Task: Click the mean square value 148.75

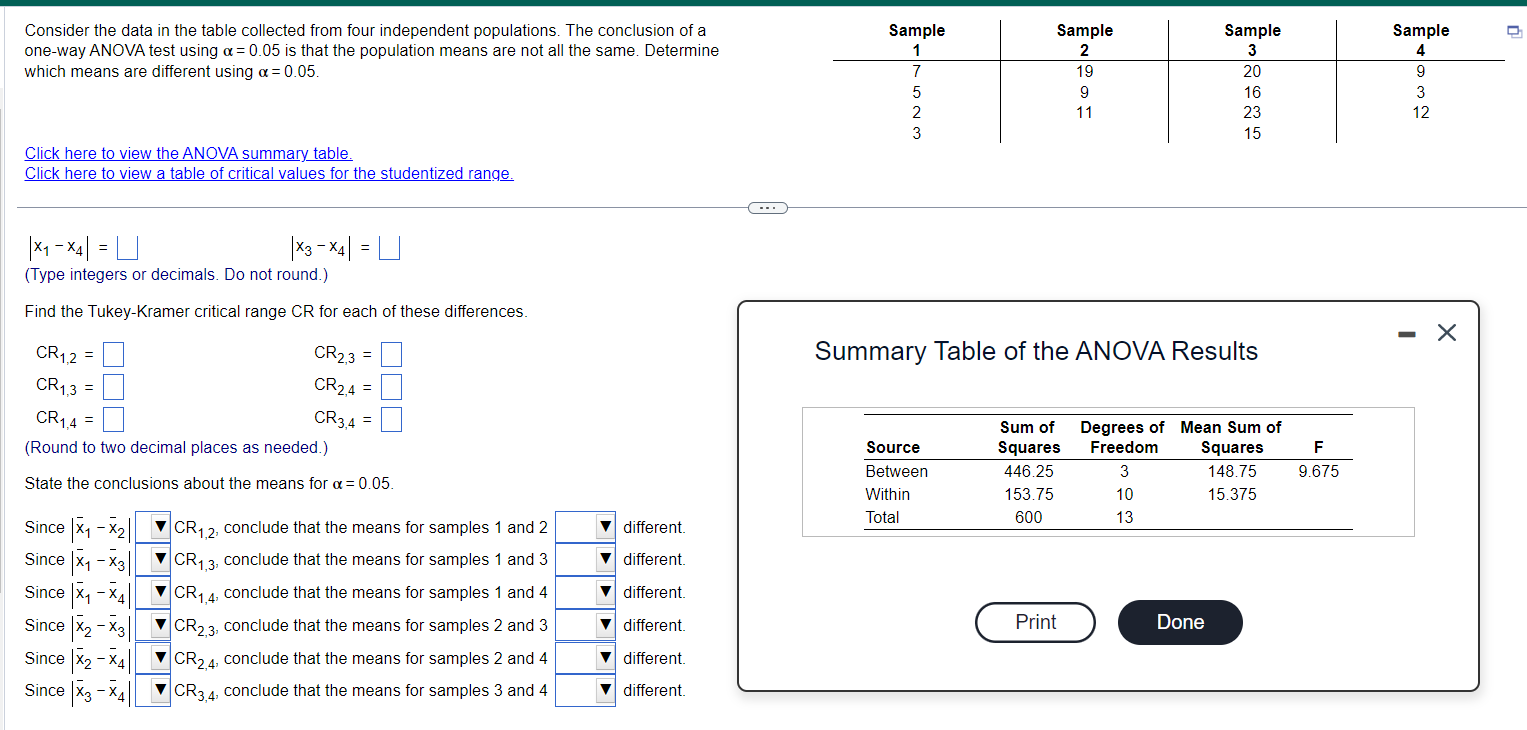Action: pyautogui.click(x=1232, y=471)
